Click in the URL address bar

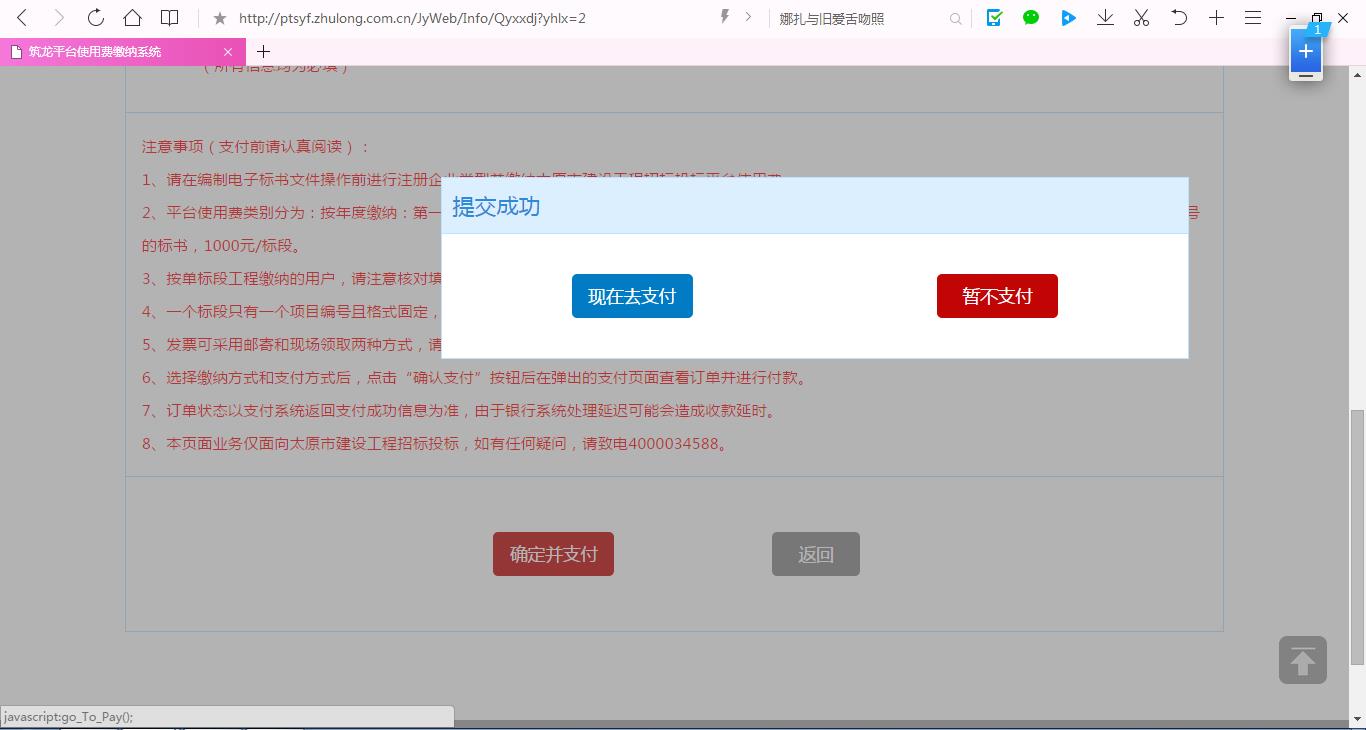point(460,18)
